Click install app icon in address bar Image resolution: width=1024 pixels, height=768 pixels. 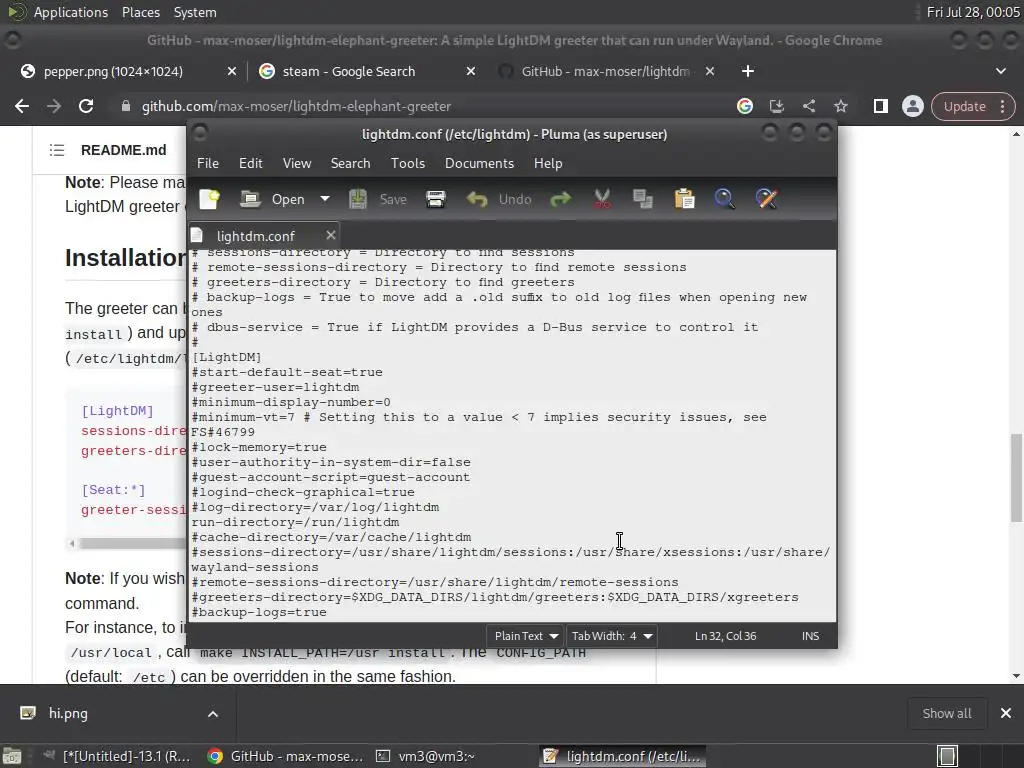pyautogui.click(x=776, y=106)
